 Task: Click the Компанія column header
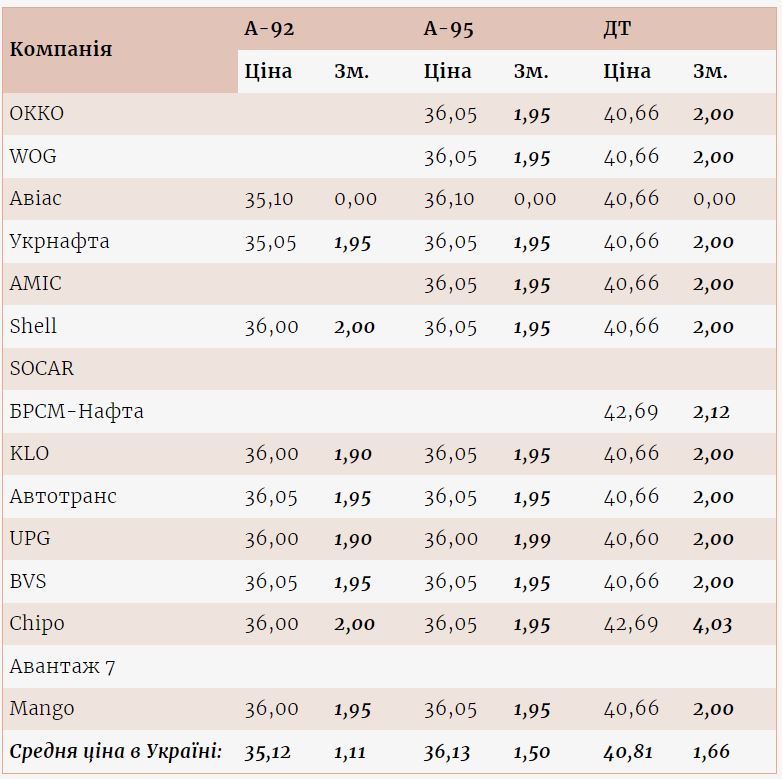coord(61,49)
